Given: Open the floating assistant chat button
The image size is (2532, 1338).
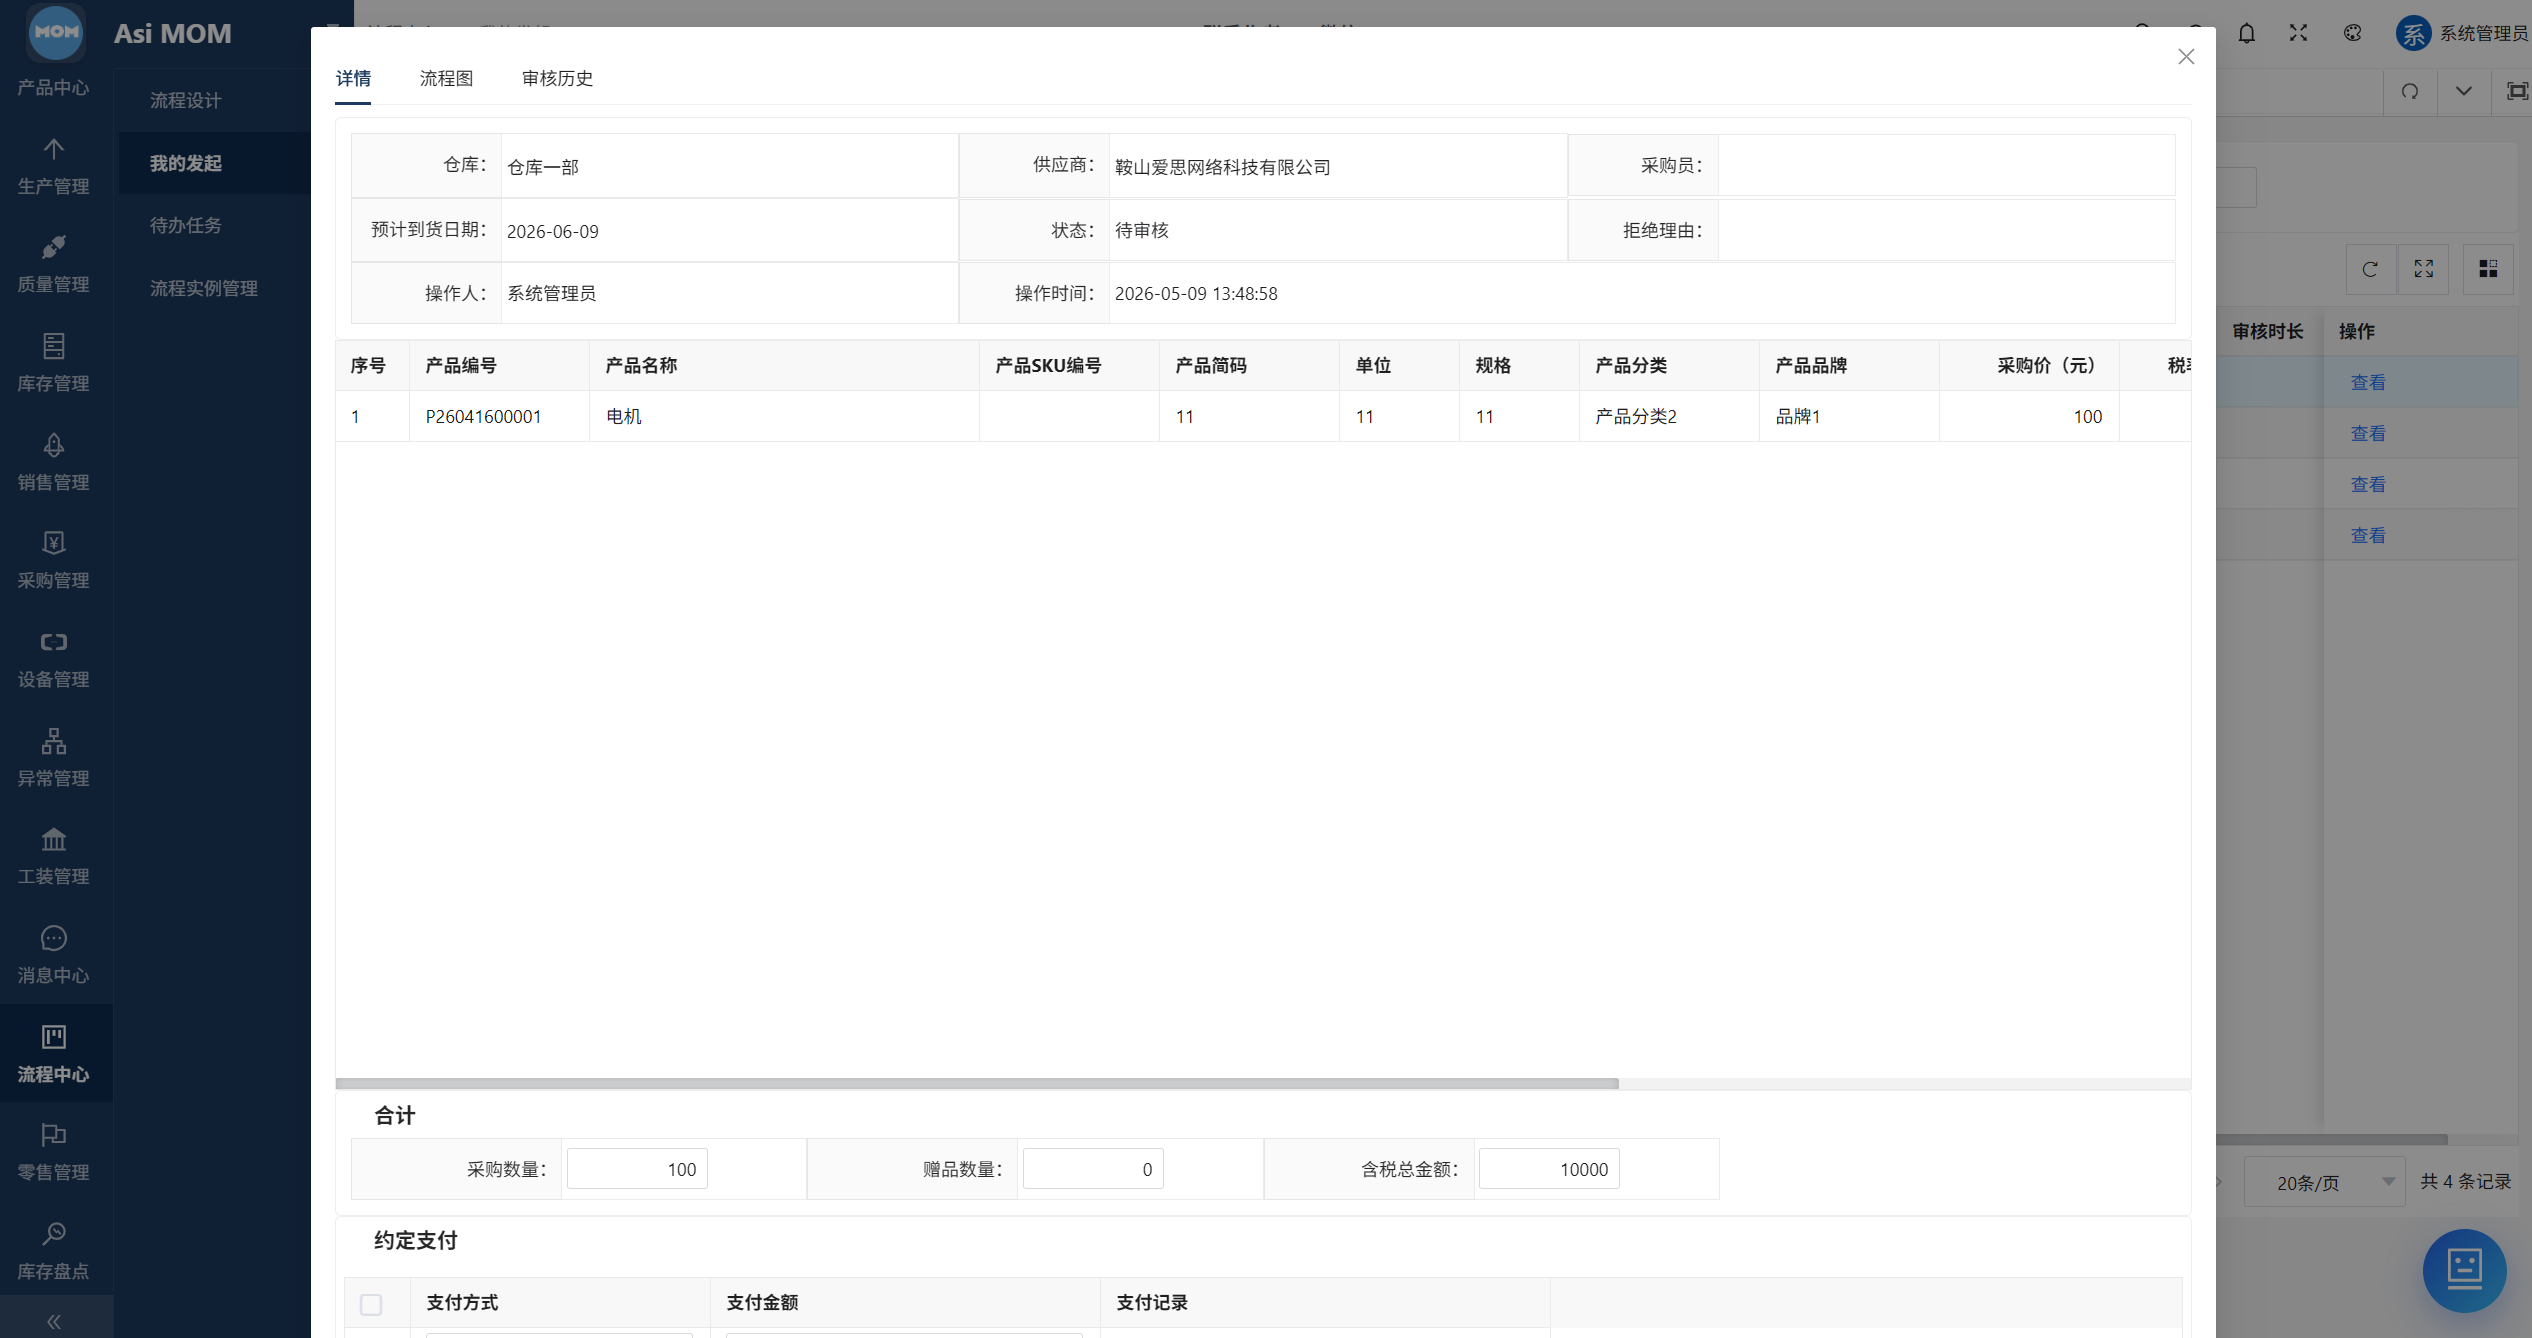Looking at the screenshot, I should coord(2464,1270).
